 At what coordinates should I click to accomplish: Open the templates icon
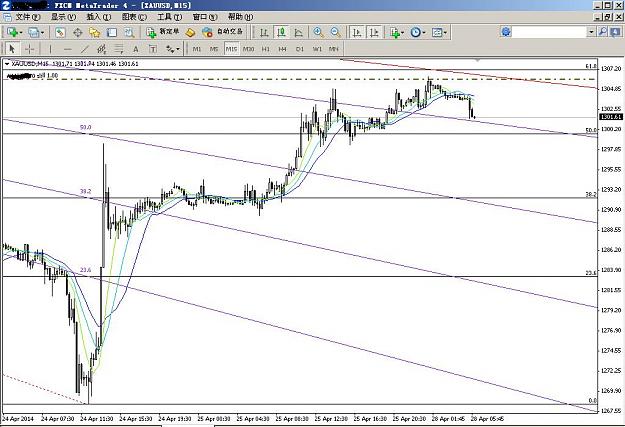[x=437, y=32]
